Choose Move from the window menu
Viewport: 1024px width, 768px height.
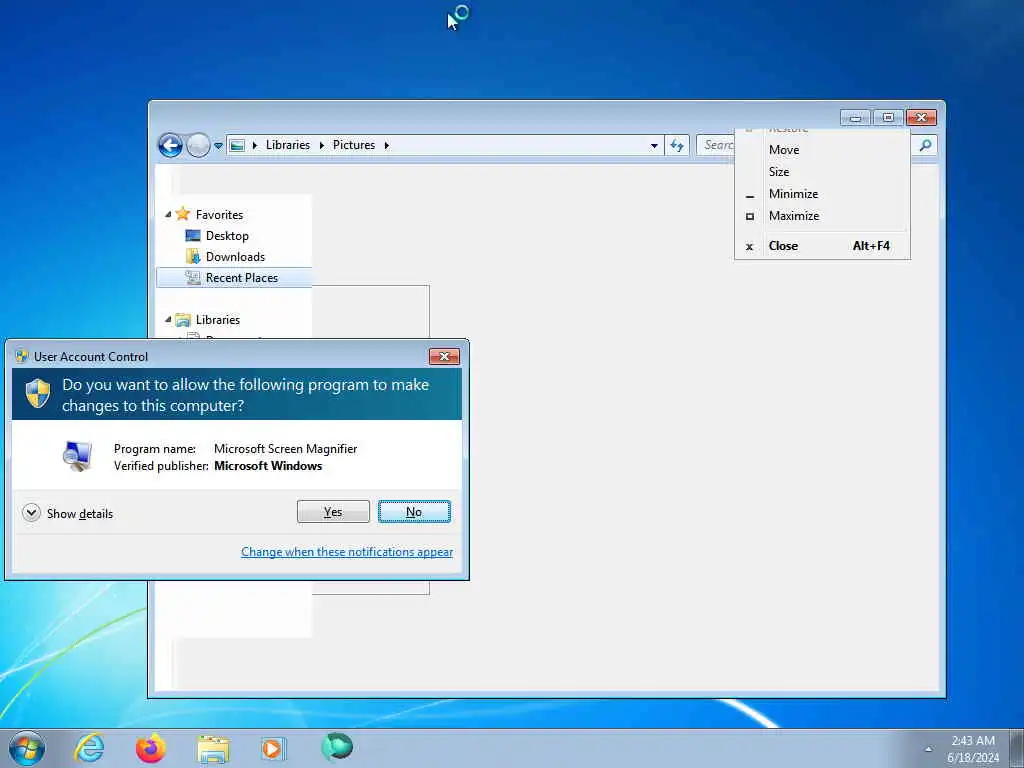coord(822,150)
